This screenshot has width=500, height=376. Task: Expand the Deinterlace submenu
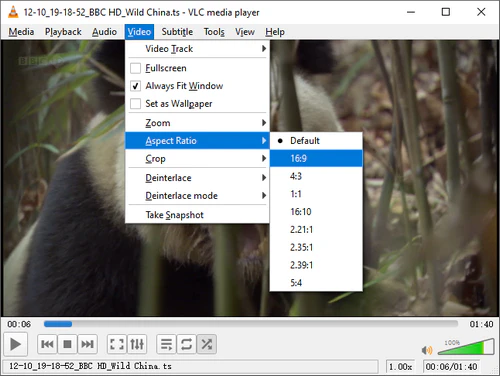197,178
